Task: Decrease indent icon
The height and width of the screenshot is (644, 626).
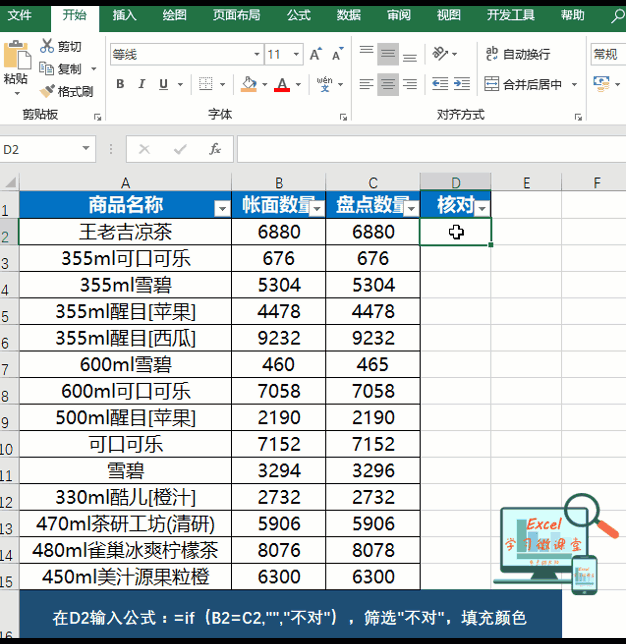Action: pyautogui.click(x=440, y=84)
